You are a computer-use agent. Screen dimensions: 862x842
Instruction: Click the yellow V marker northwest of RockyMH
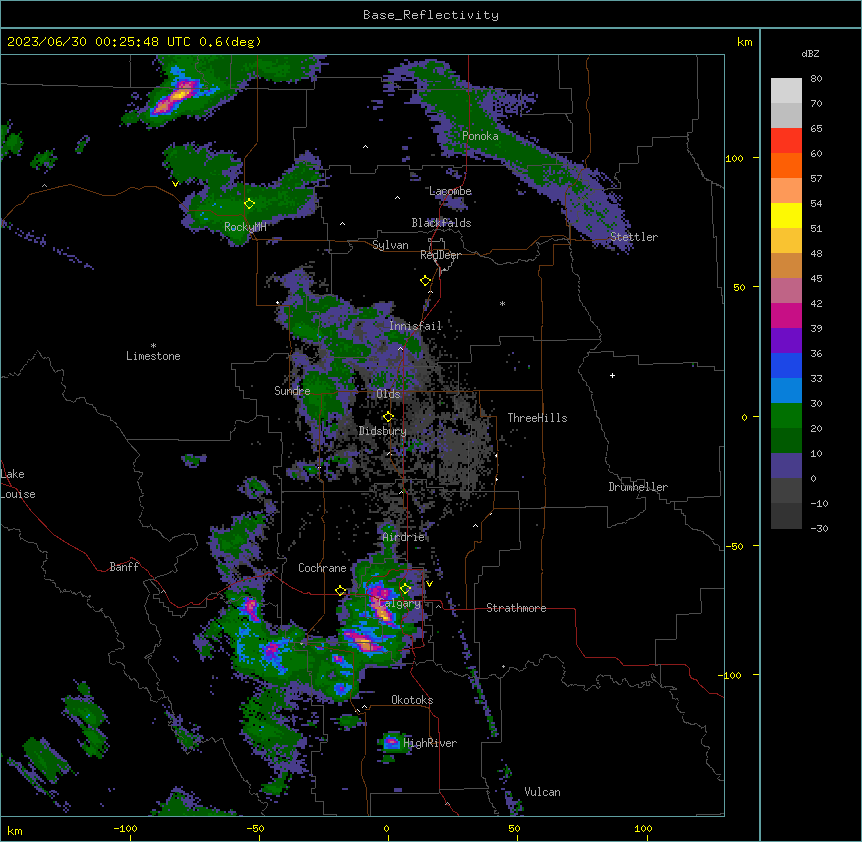pos(175,184)
